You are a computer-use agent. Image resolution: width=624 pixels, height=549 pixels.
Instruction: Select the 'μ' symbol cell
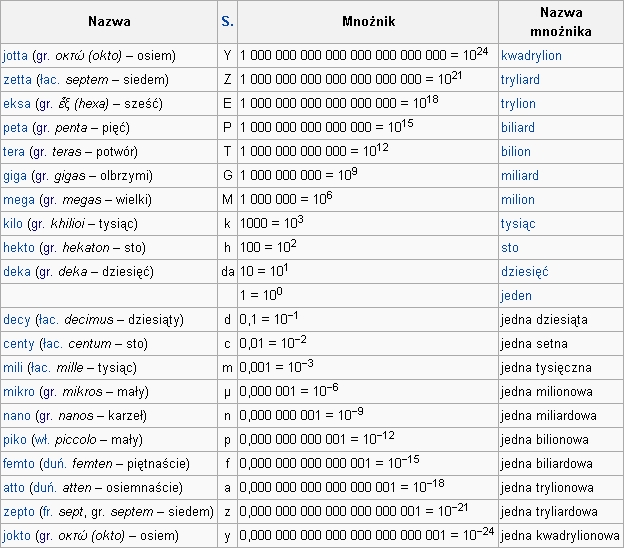tap(227, 392)
